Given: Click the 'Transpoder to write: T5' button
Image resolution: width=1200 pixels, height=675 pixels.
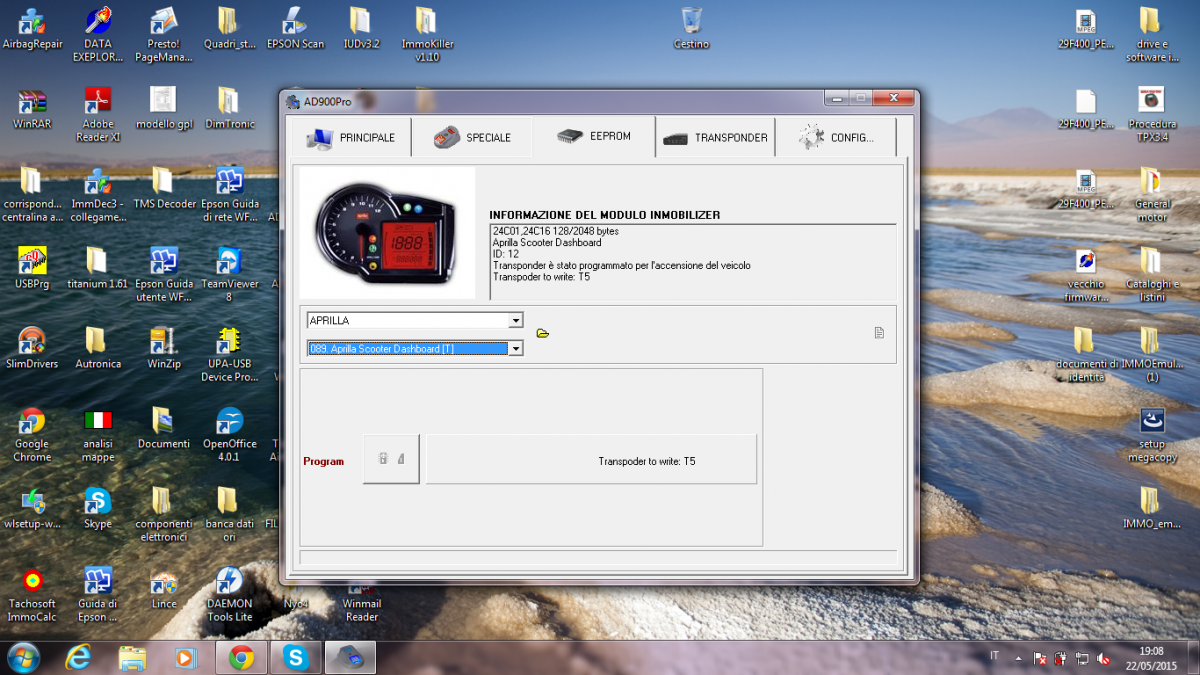Looking at the screenshot, I should coord(591,460).
